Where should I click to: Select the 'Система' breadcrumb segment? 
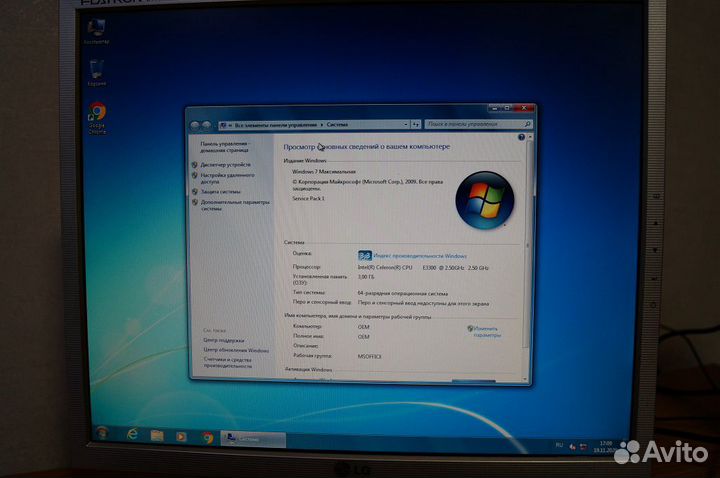click(338, 124)
